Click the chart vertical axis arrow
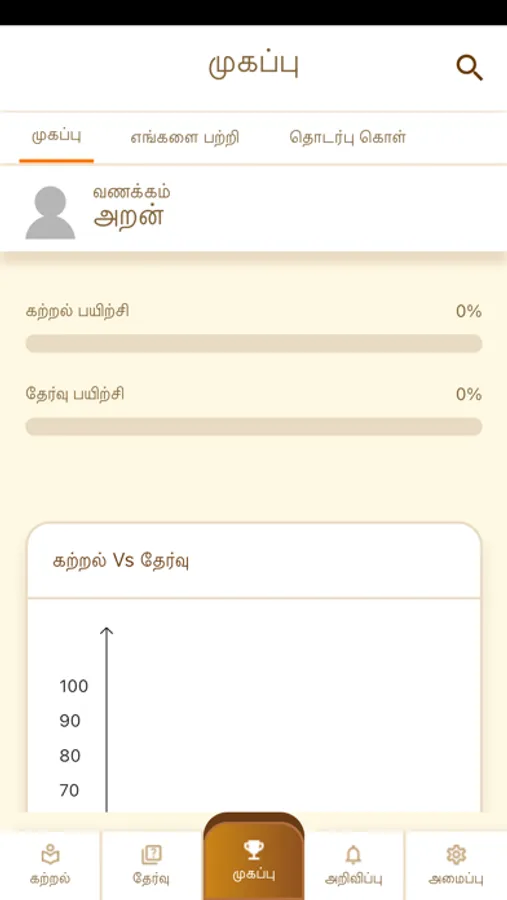Screen dimensions: 507x900 106,719
